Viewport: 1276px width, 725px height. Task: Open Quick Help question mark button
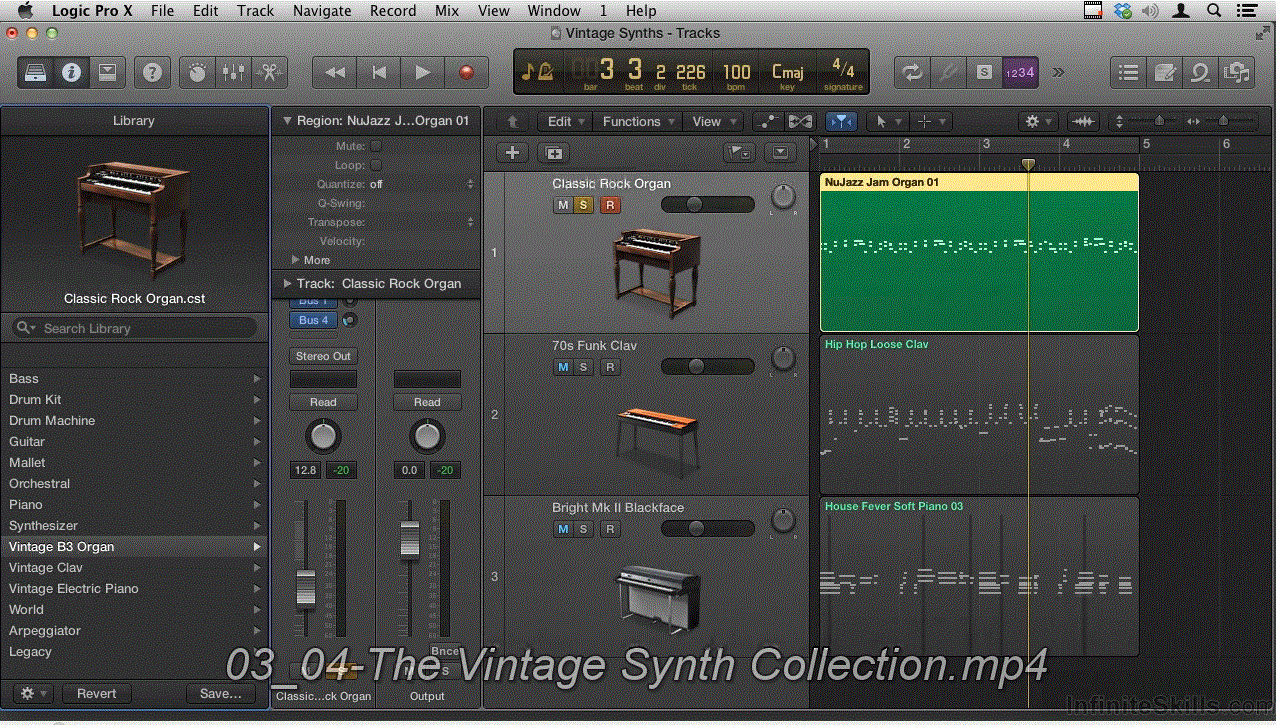tap(152, 72)
